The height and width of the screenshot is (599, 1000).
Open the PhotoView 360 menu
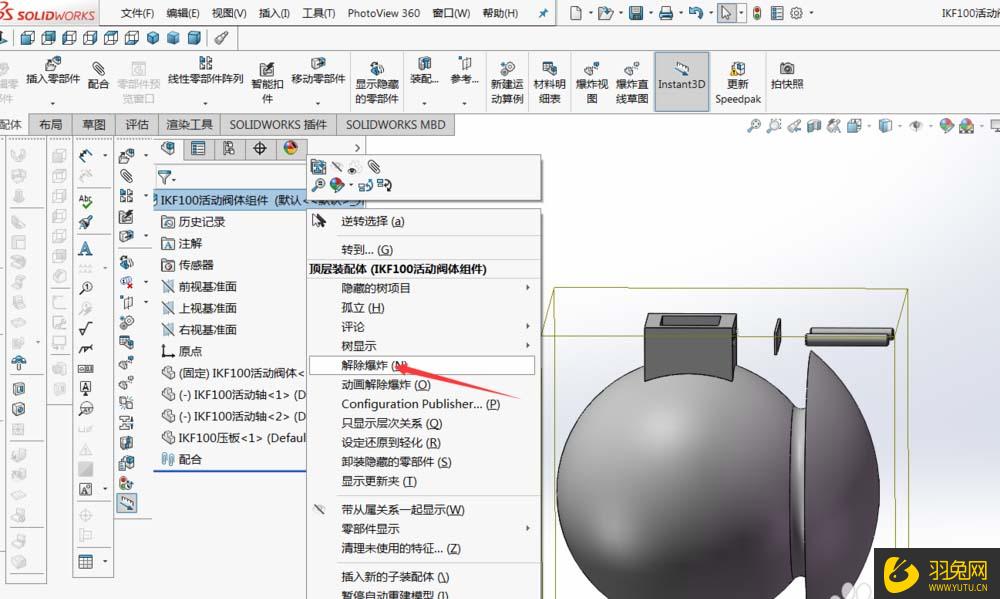pyautogui.click(x=383, y=13)
